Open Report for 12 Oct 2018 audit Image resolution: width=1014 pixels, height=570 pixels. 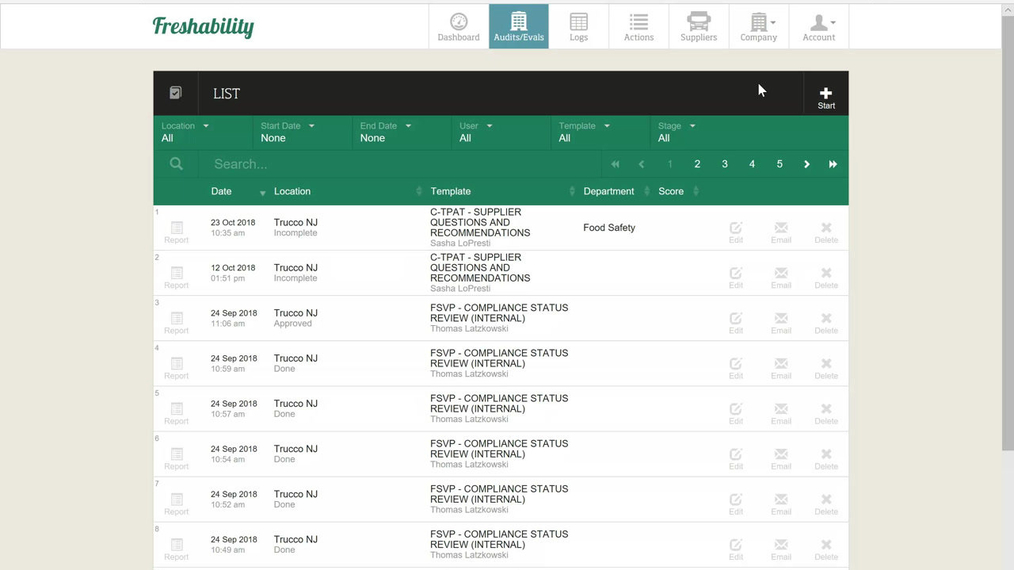176,278
